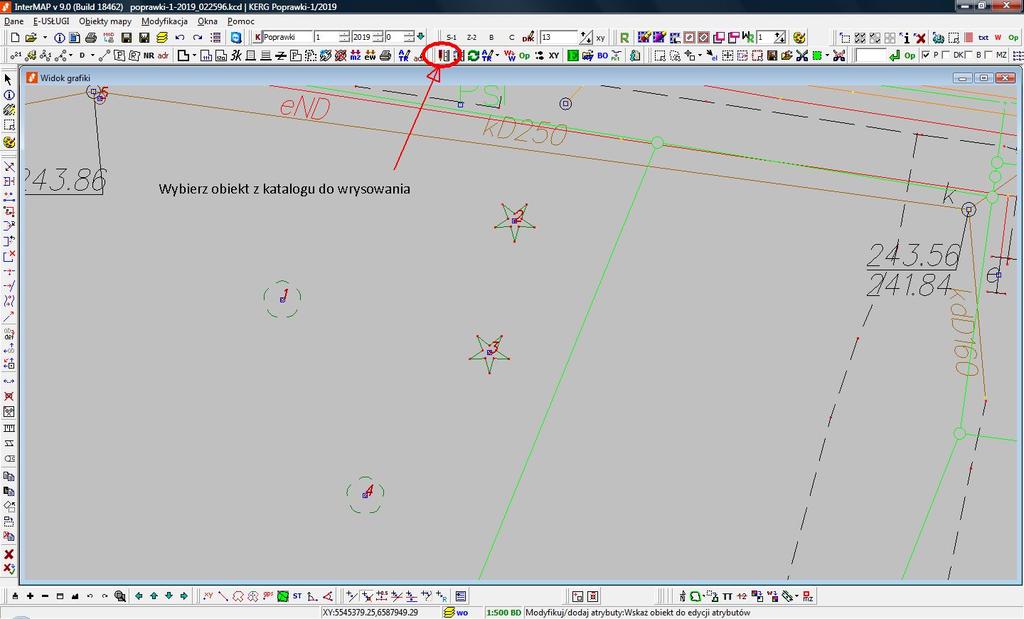
Task: Click the wo layers status indicator
Action: click(456, 612)
